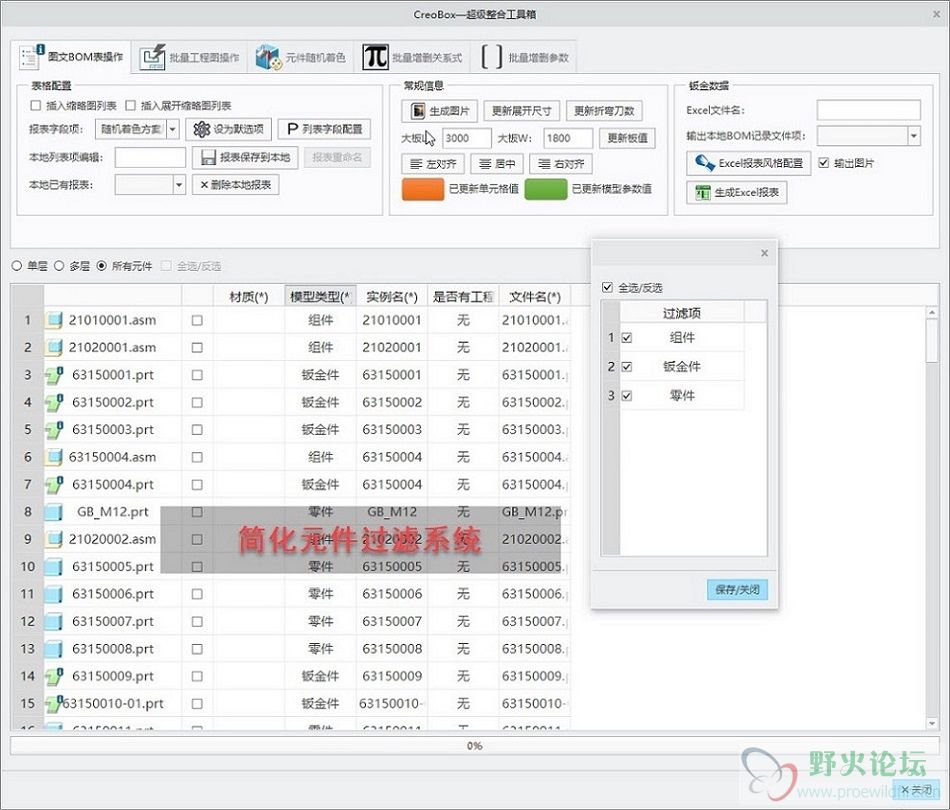
Task: Click the sheet metal icon of 63150002.prt
Action: [x=54, y=402]
